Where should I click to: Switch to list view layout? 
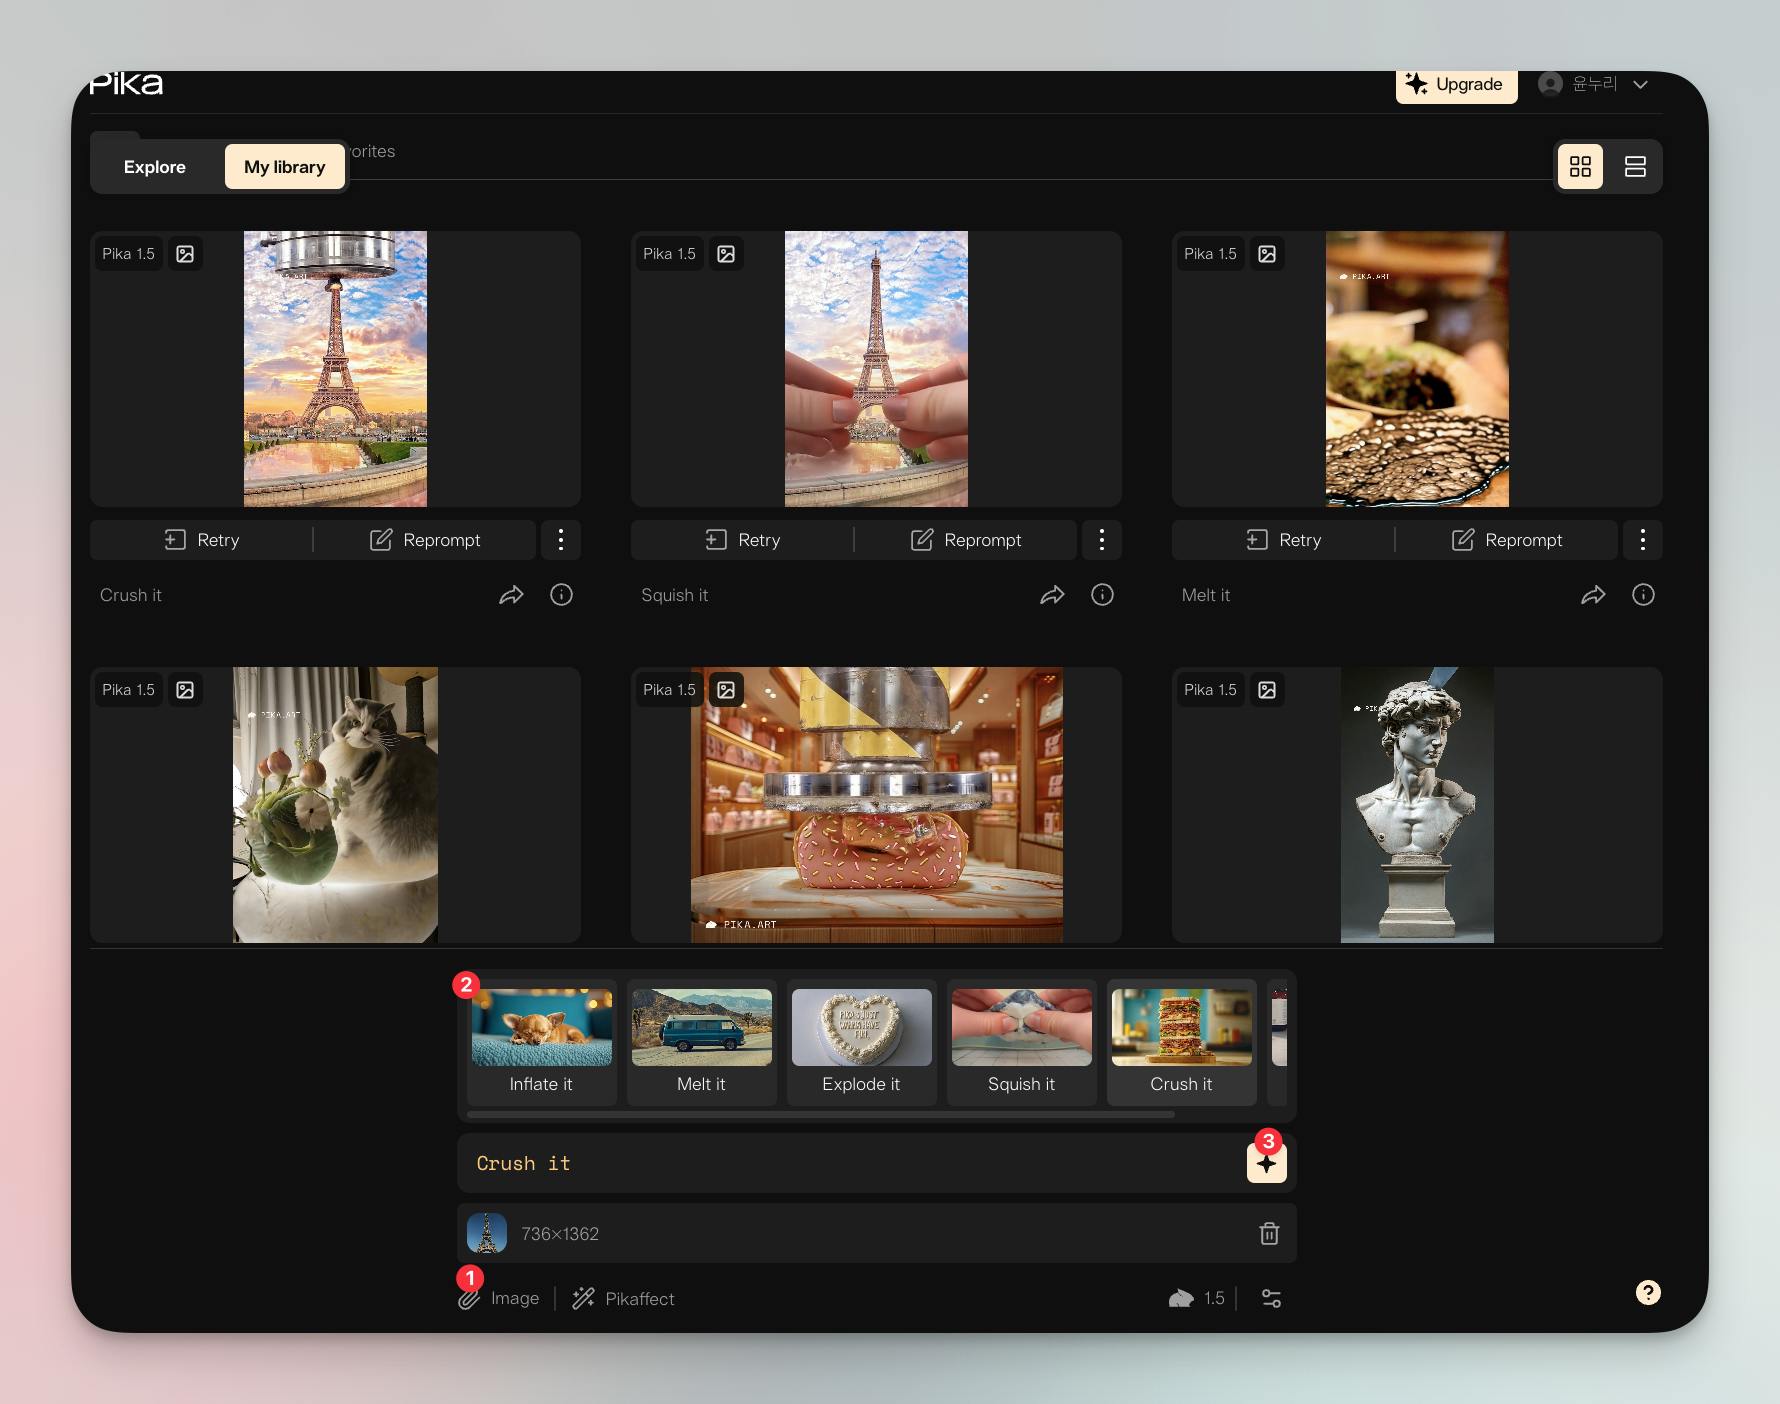point(1635,167)
